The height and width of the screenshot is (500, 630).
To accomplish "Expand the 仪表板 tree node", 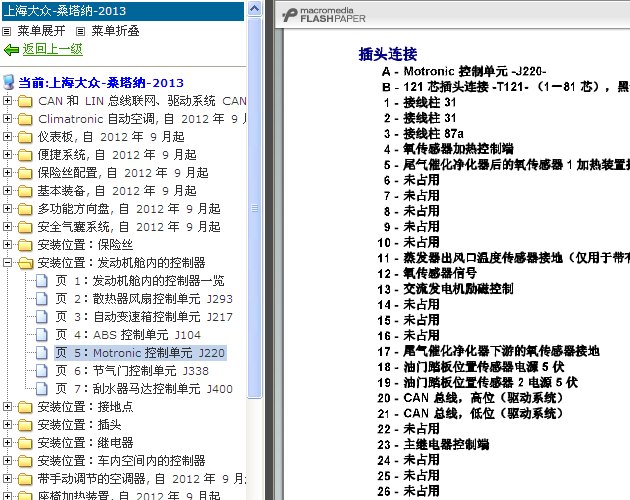I will coord(7,136).
